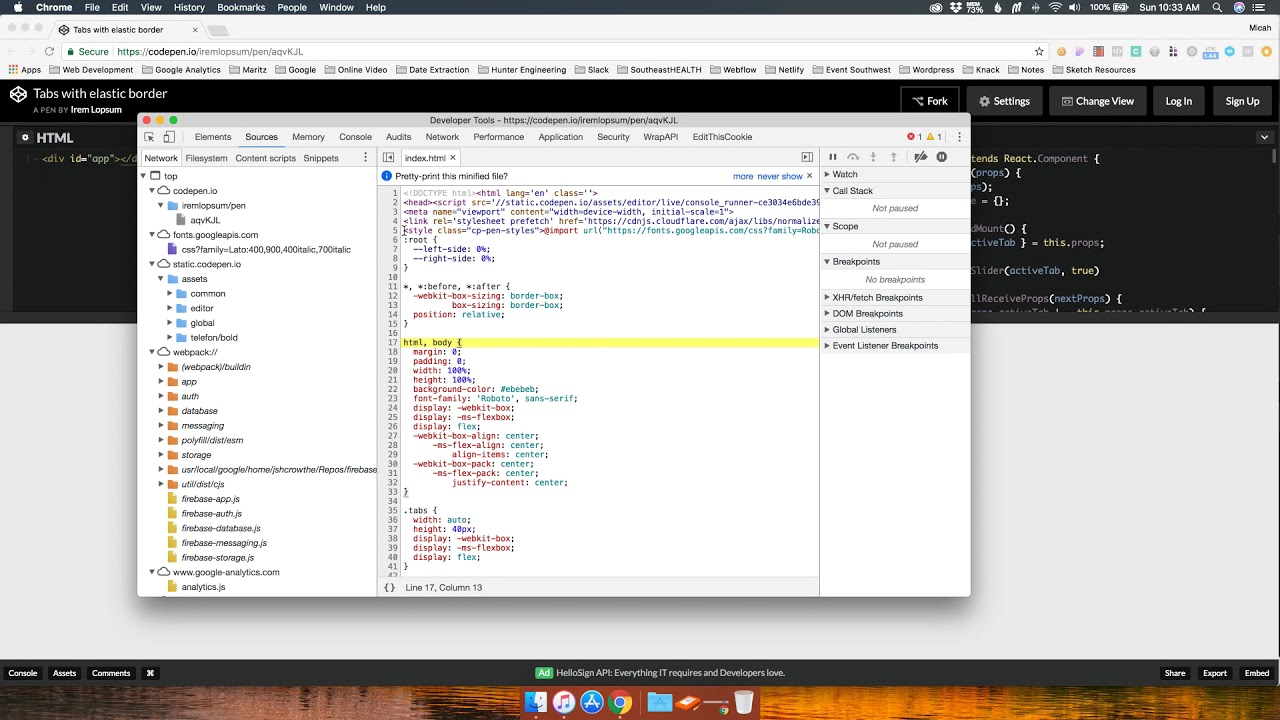Click the Change View button
The image size is (1280, 720).
coord(1097,101)
